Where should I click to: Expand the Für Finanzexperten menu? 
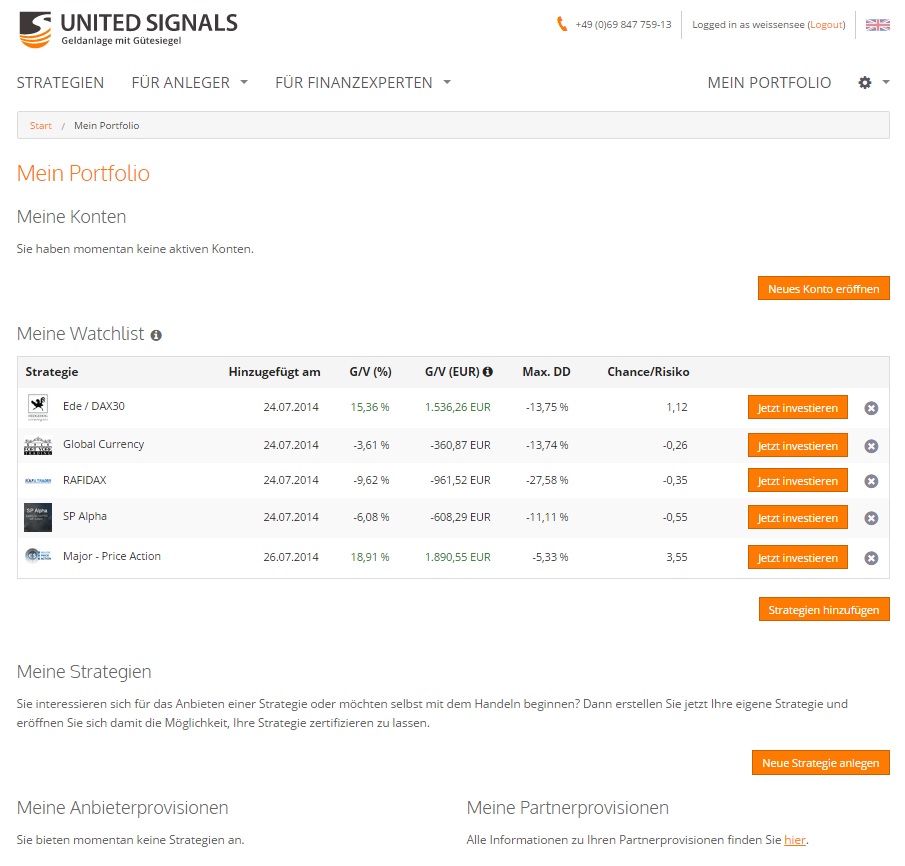pos(362,83)
